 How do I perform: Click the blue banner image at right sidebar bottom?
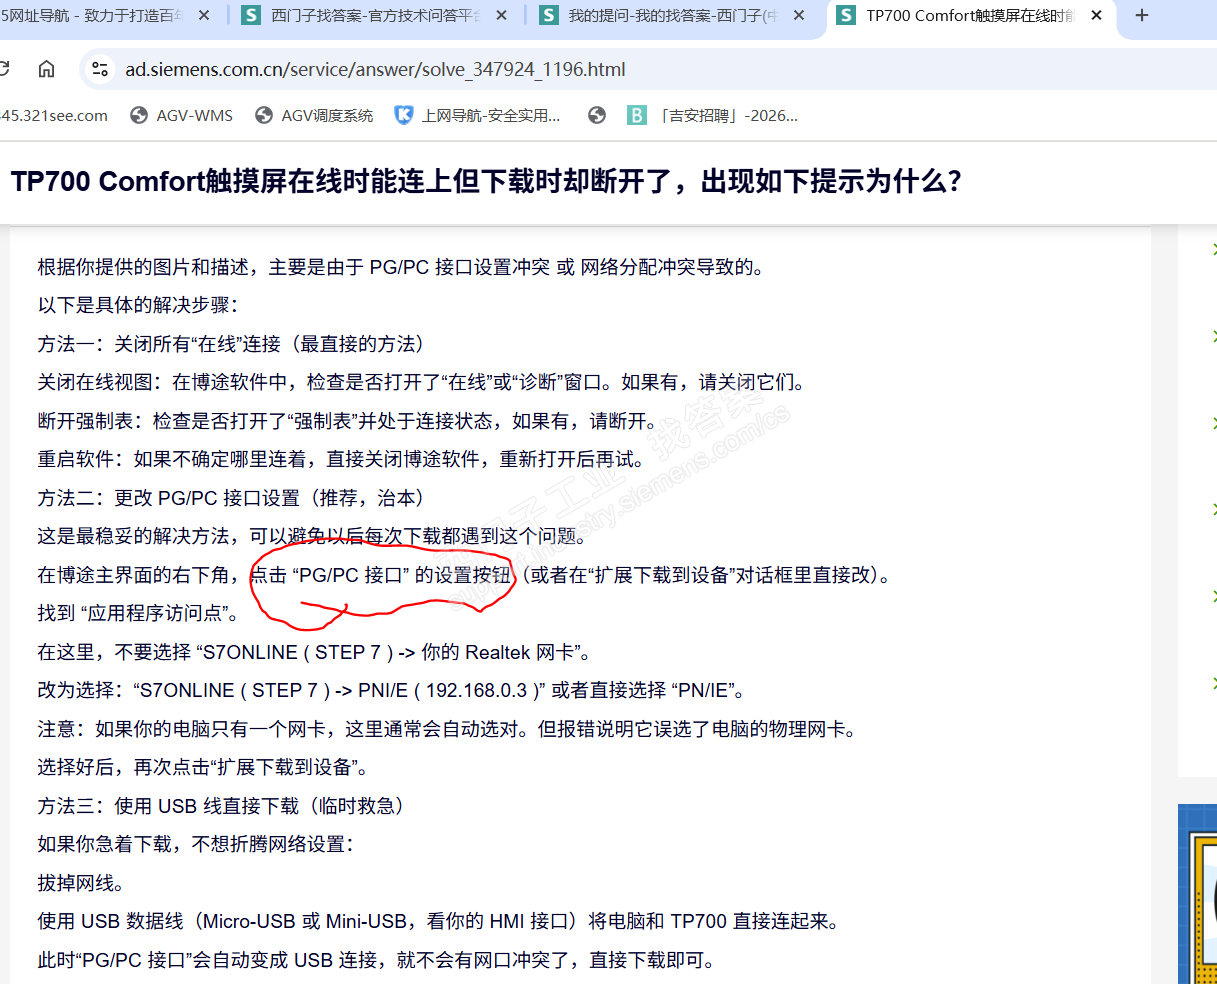click(1197, 894)
